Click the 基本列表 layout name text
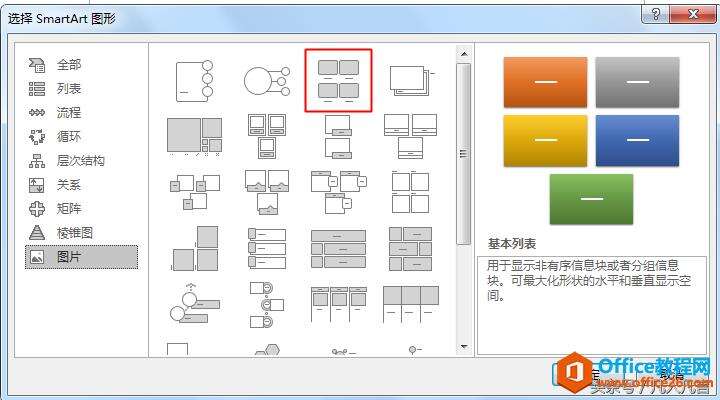 point(512,244)
